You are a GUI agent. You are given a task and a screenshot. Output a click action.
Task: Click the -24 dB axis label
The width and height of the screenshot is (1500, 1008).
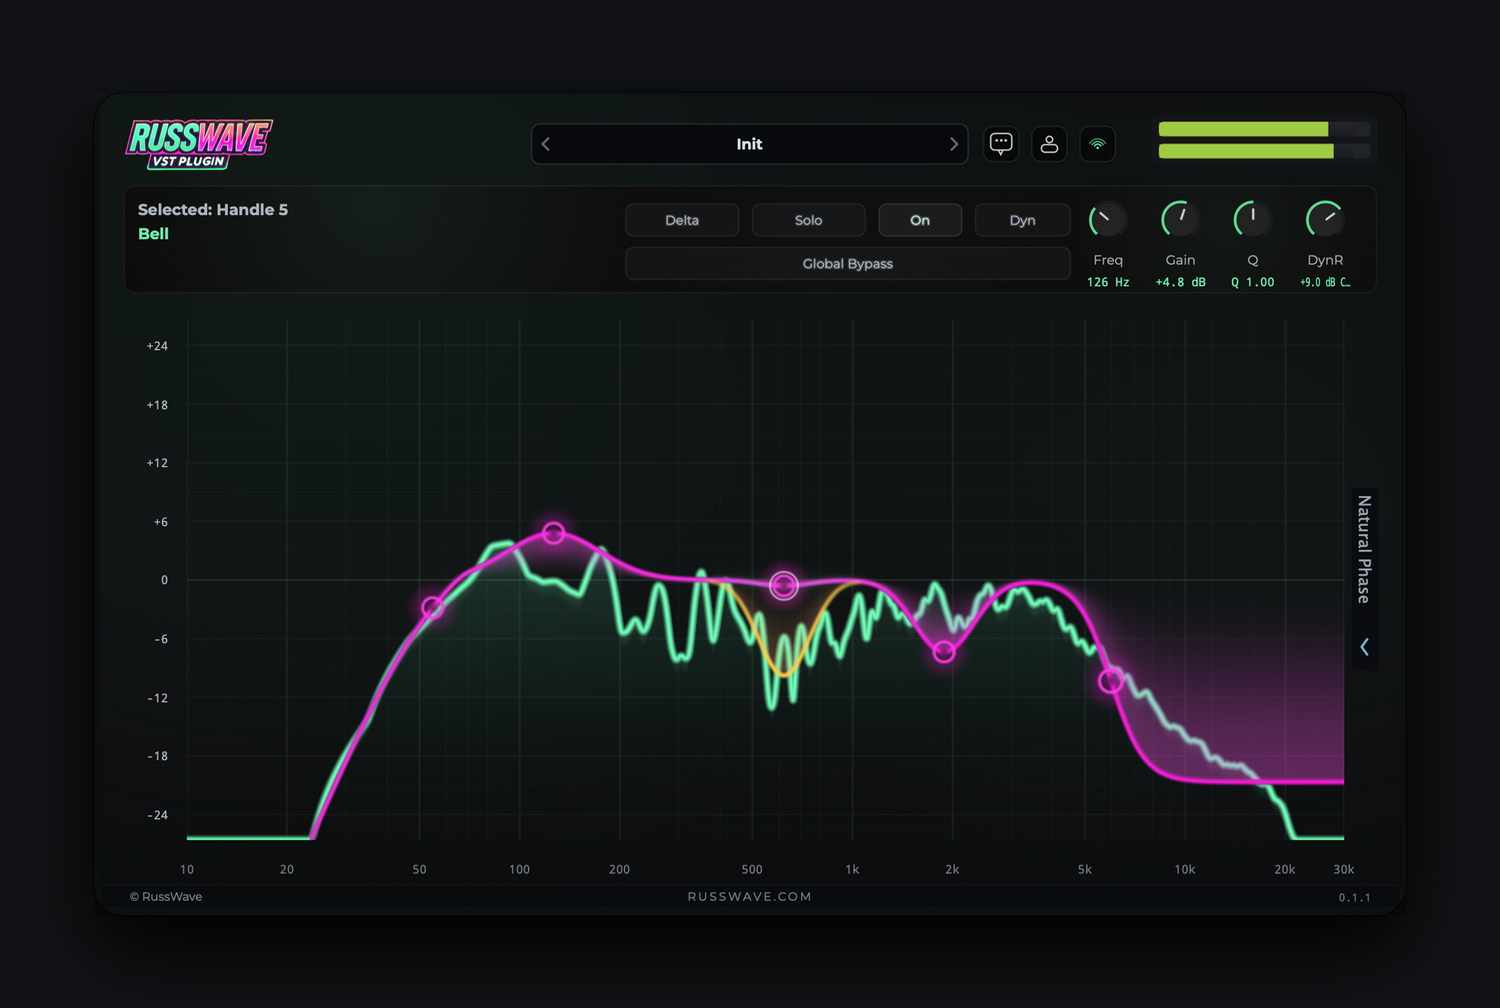[x=157, y=815]
